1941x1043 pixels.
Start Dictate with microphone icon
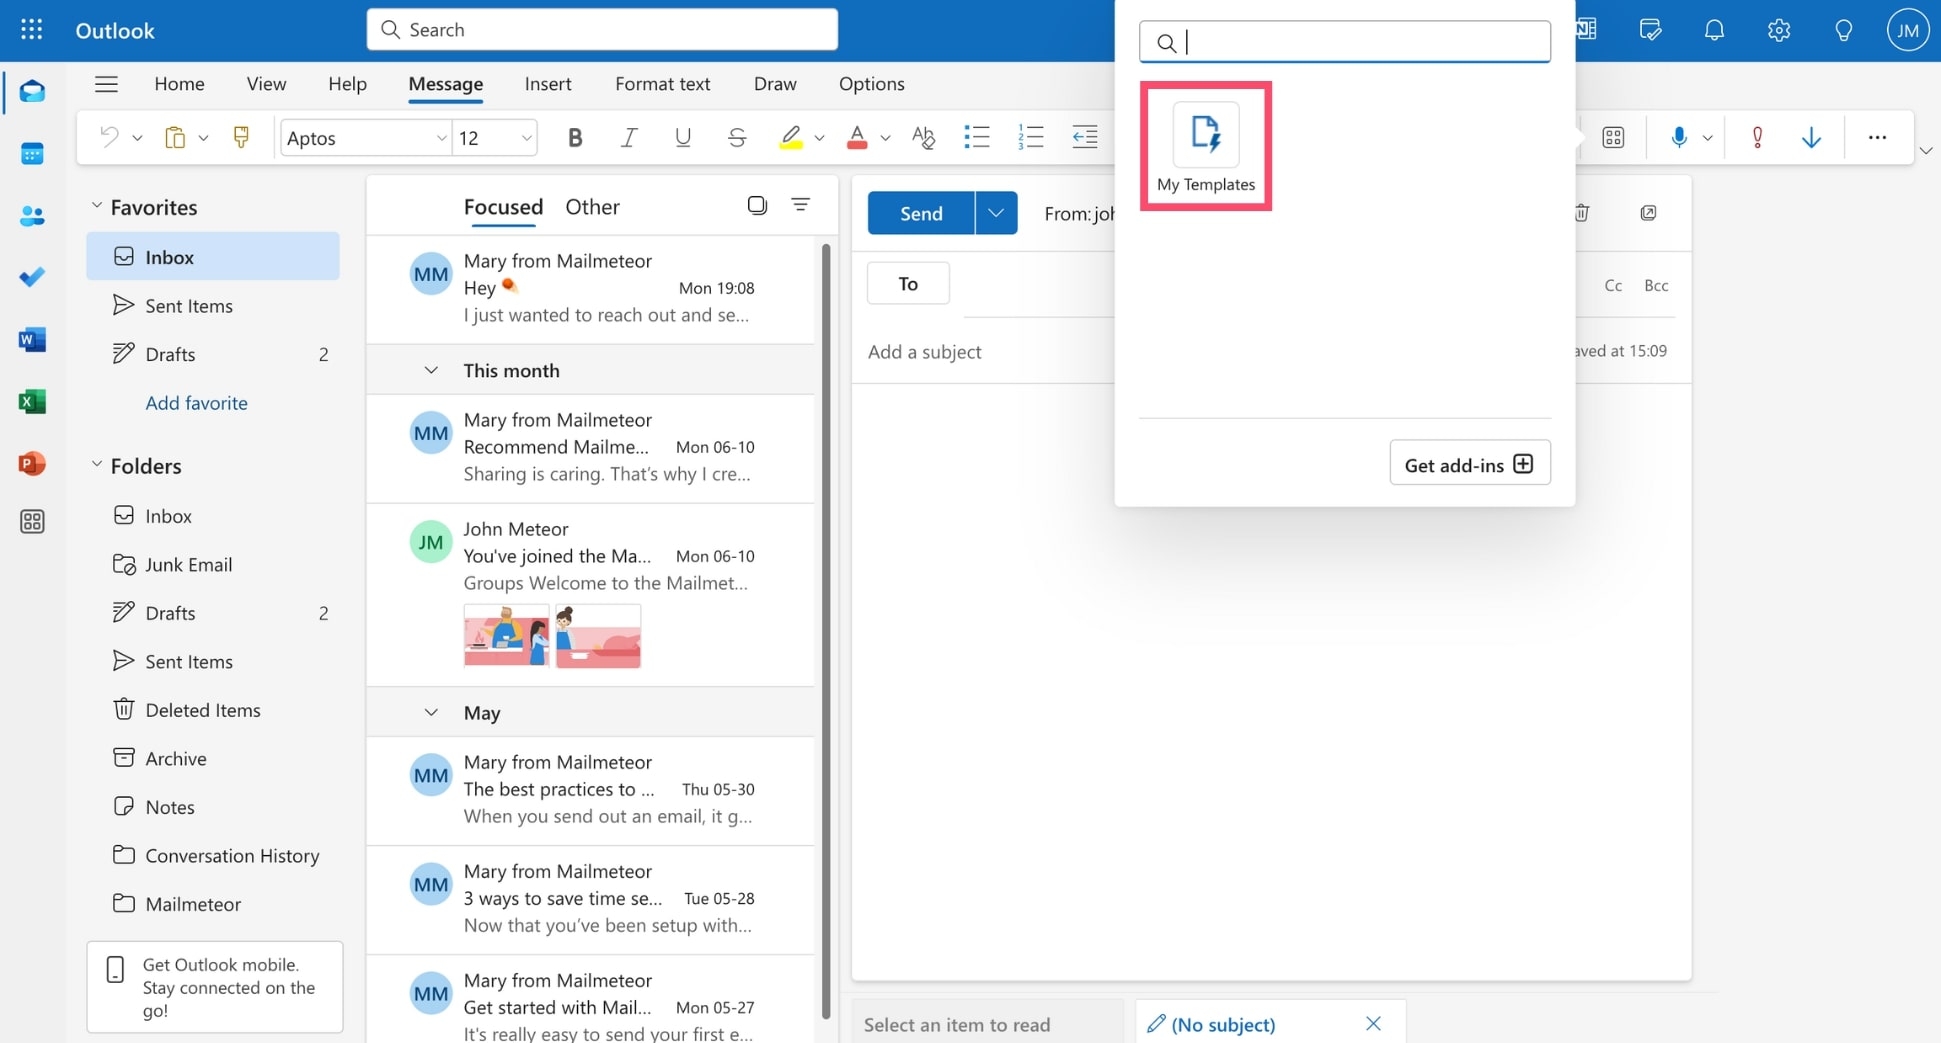click(x=1679, y=137)
